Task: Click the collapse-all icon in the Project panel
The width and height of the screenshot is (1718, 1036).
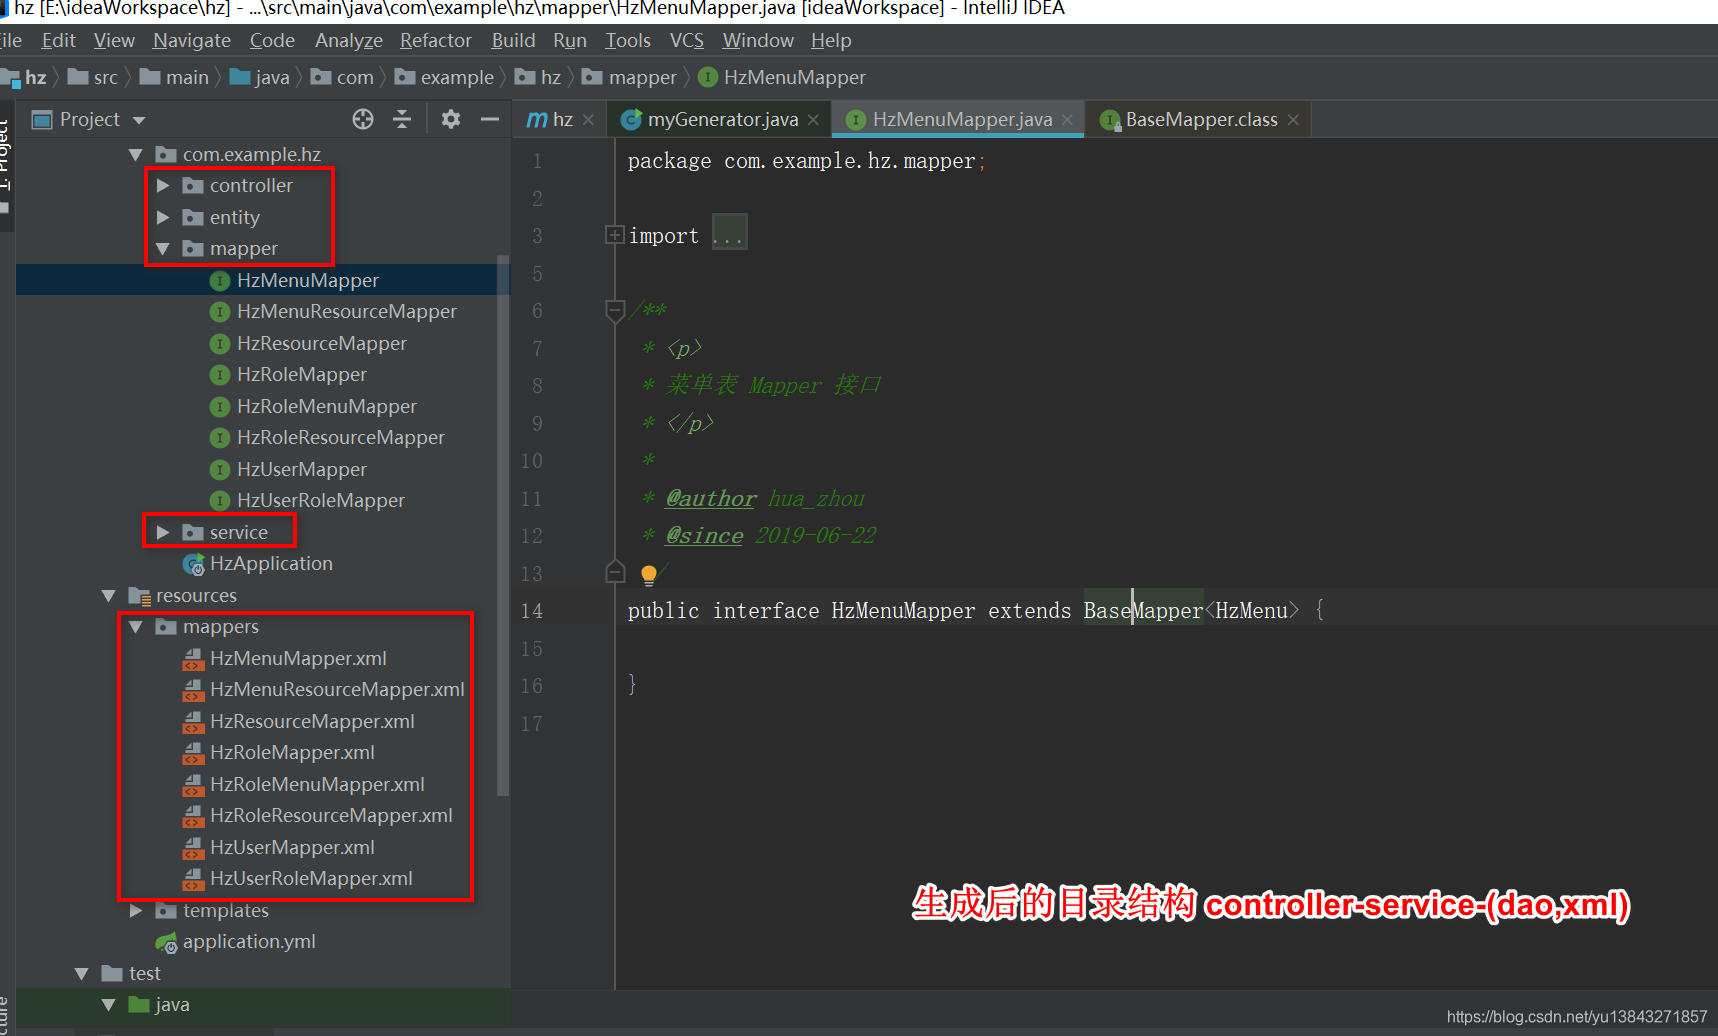Action: 402,119
